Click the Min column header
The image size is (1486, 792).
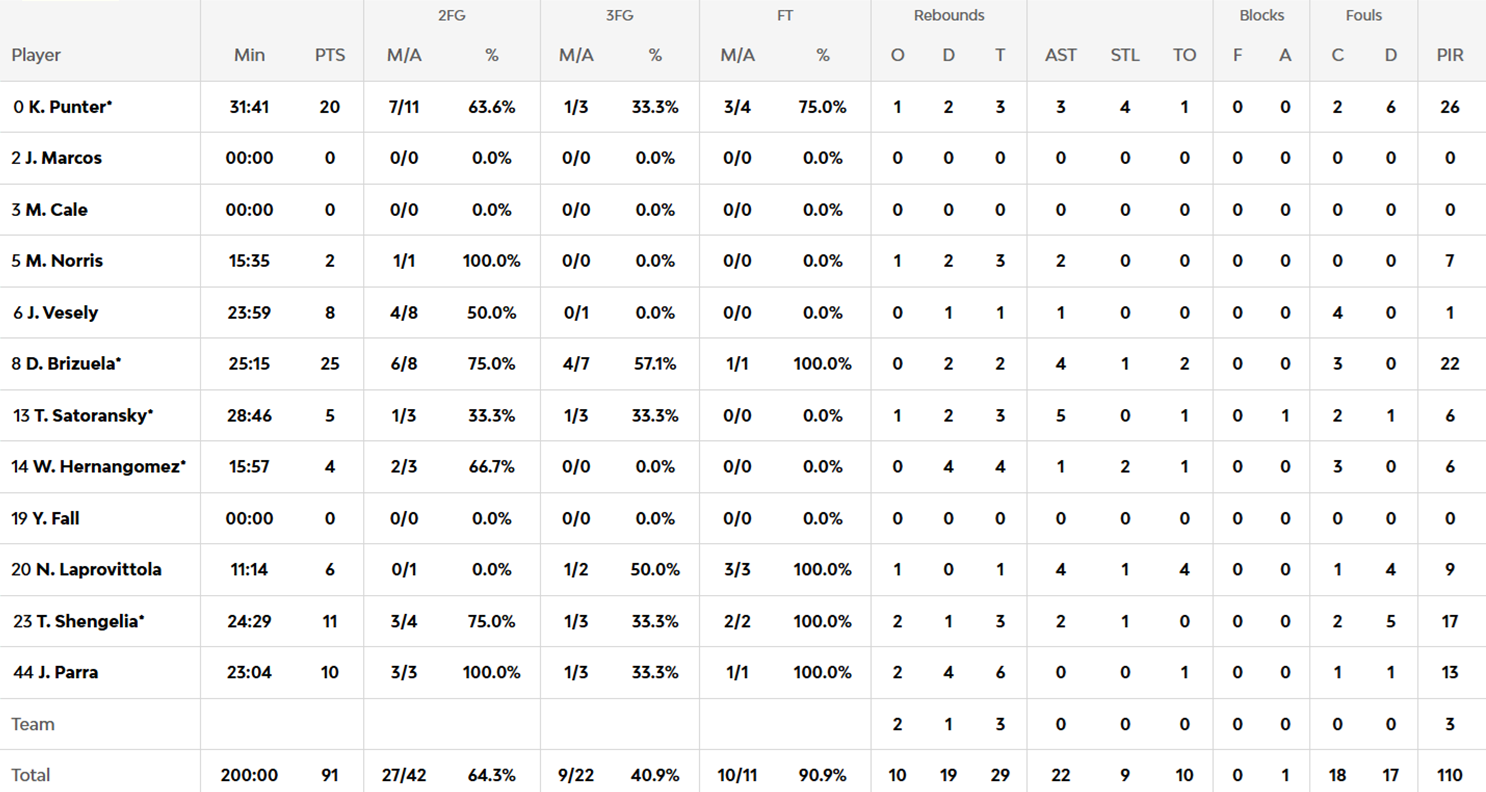[249, 56]
